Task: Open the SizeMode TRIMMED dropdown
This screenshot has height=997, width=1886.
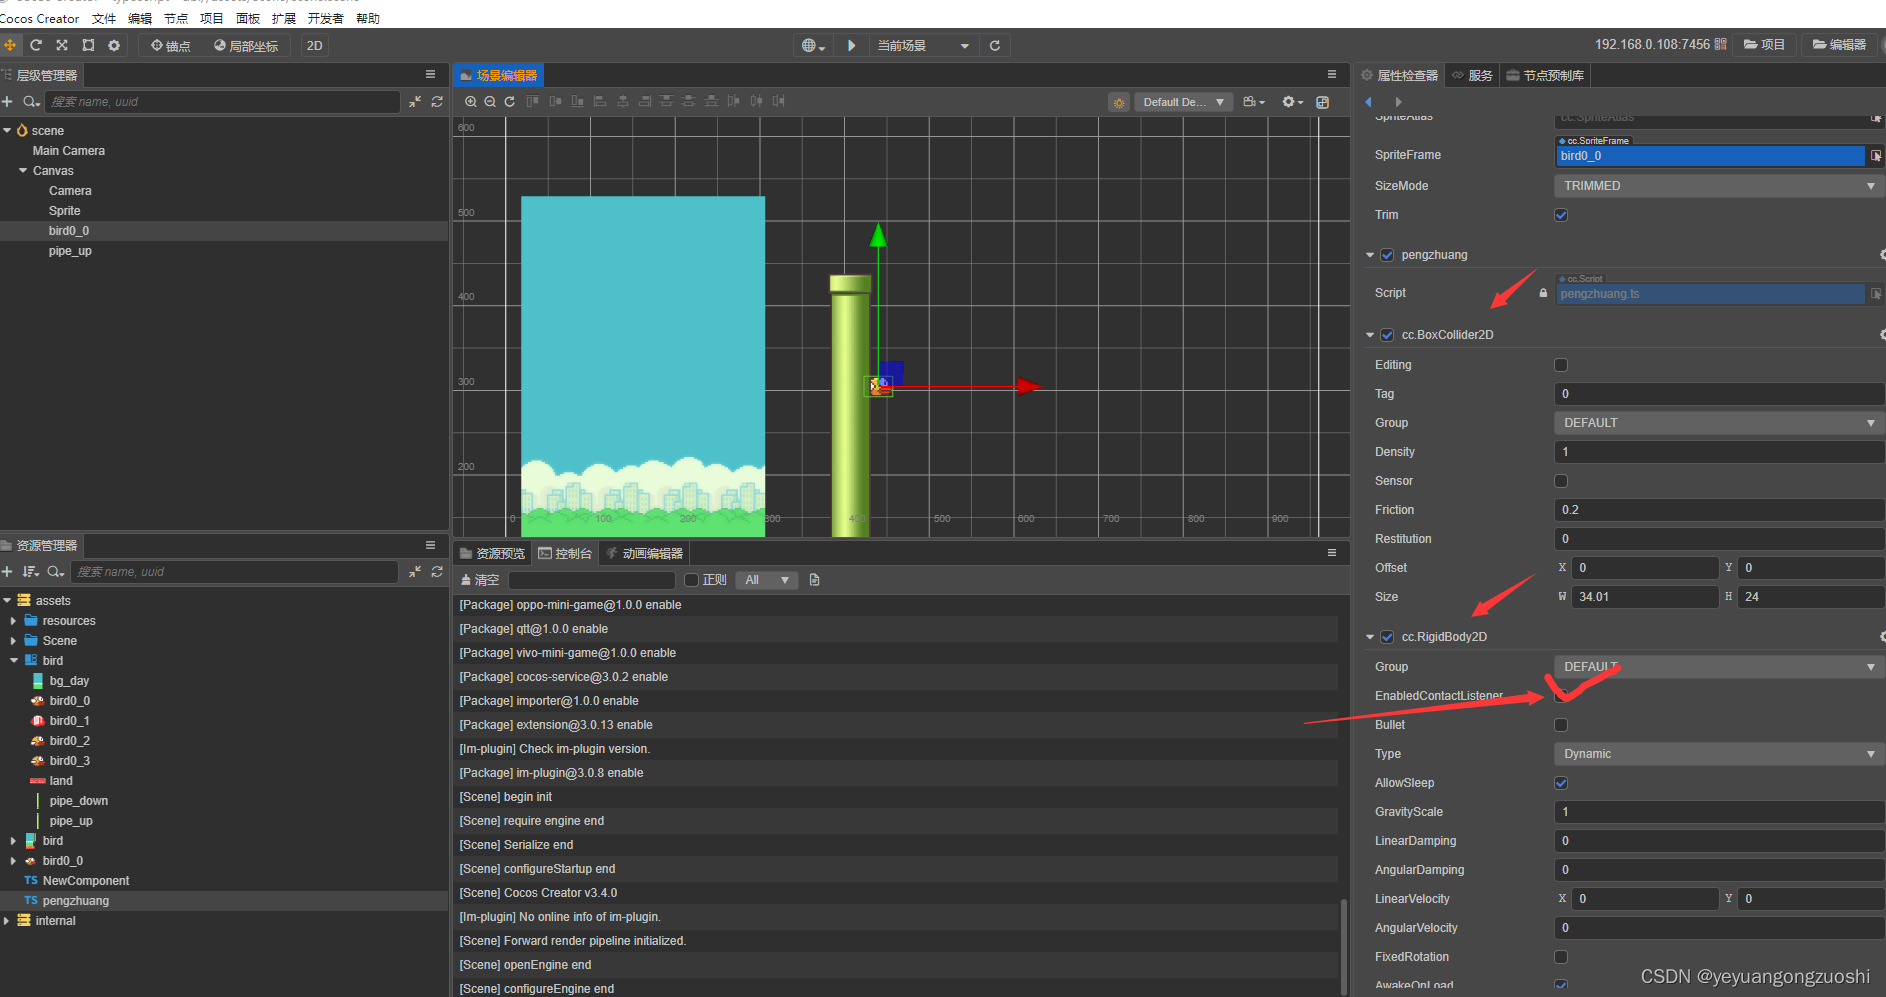Action: click(x=1719, y=186)
